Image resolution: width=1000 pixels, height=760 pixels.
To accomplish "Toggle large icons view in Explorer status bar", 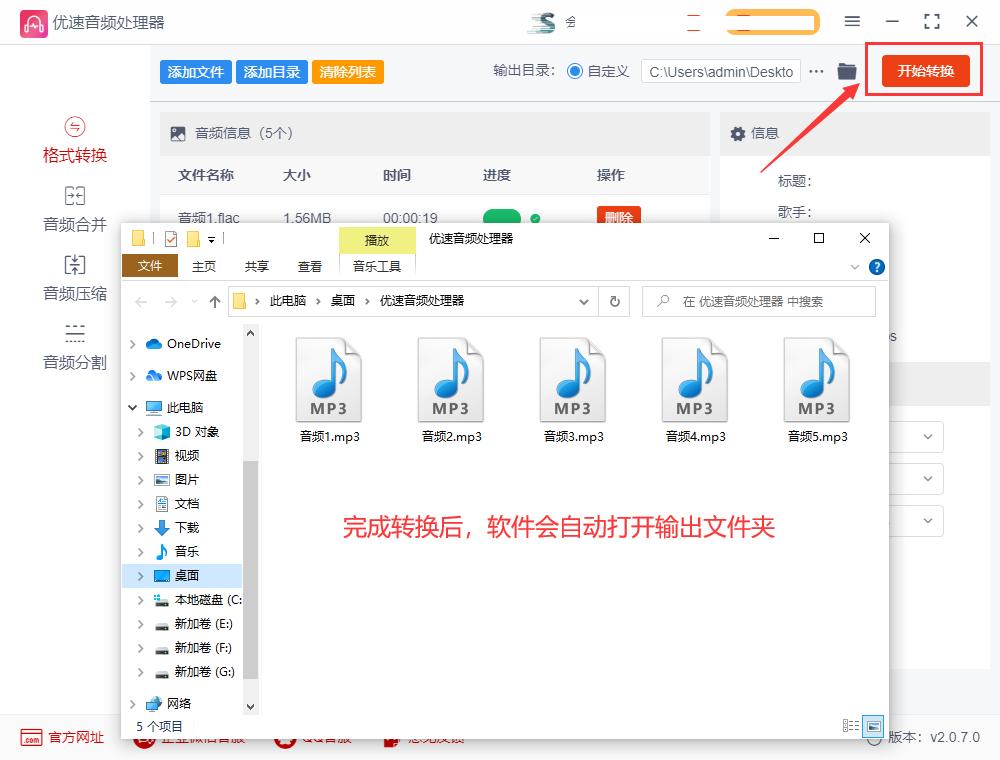I will click(x=874, y=725).
